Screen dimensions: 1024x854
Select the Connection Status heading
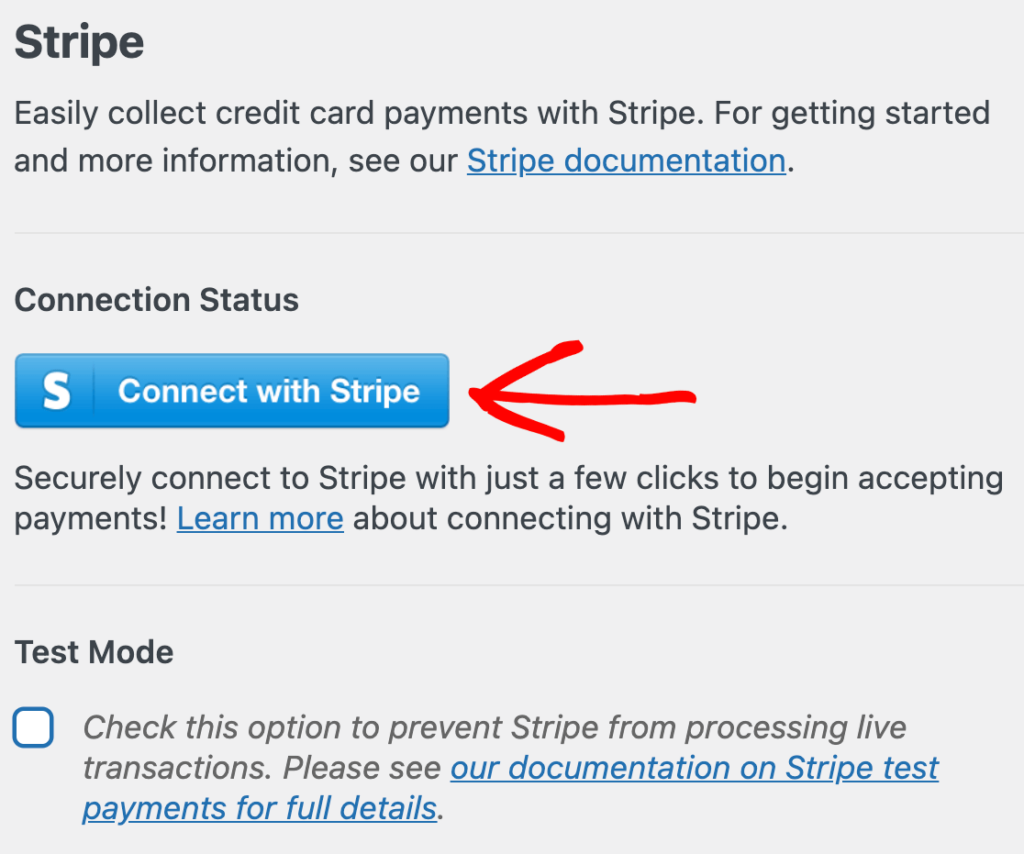point(156,299)
